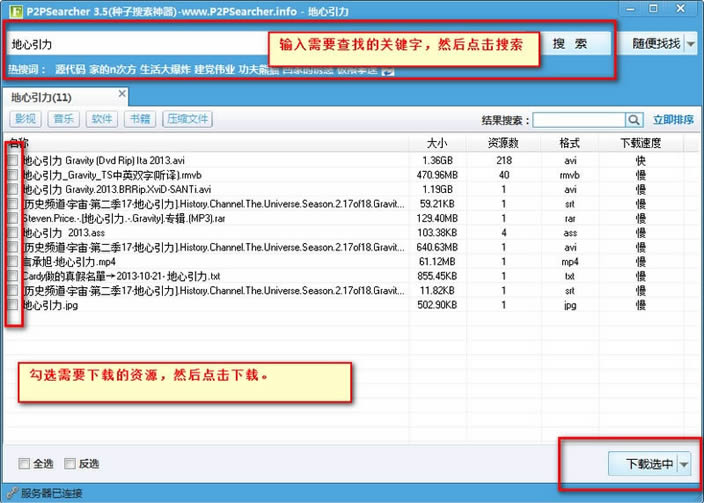Check the box for Gravity.2013.BRRip.XviD-SANTi.avi
The height and width of the screenshot is (503, 704).
click(13, 189)
